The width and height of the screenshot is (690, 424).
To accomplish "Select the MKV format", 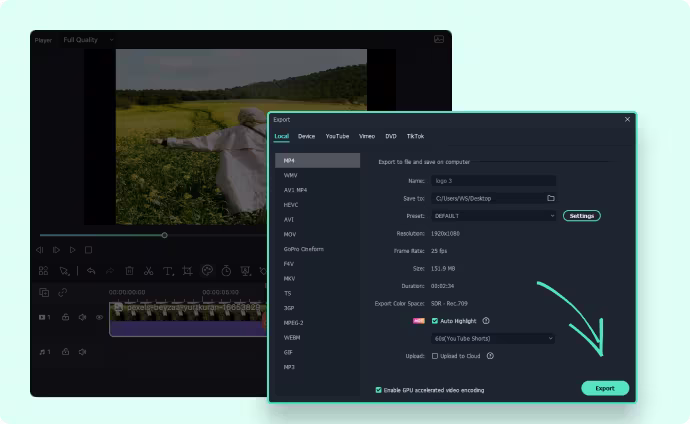I will [x=317, y=278].
